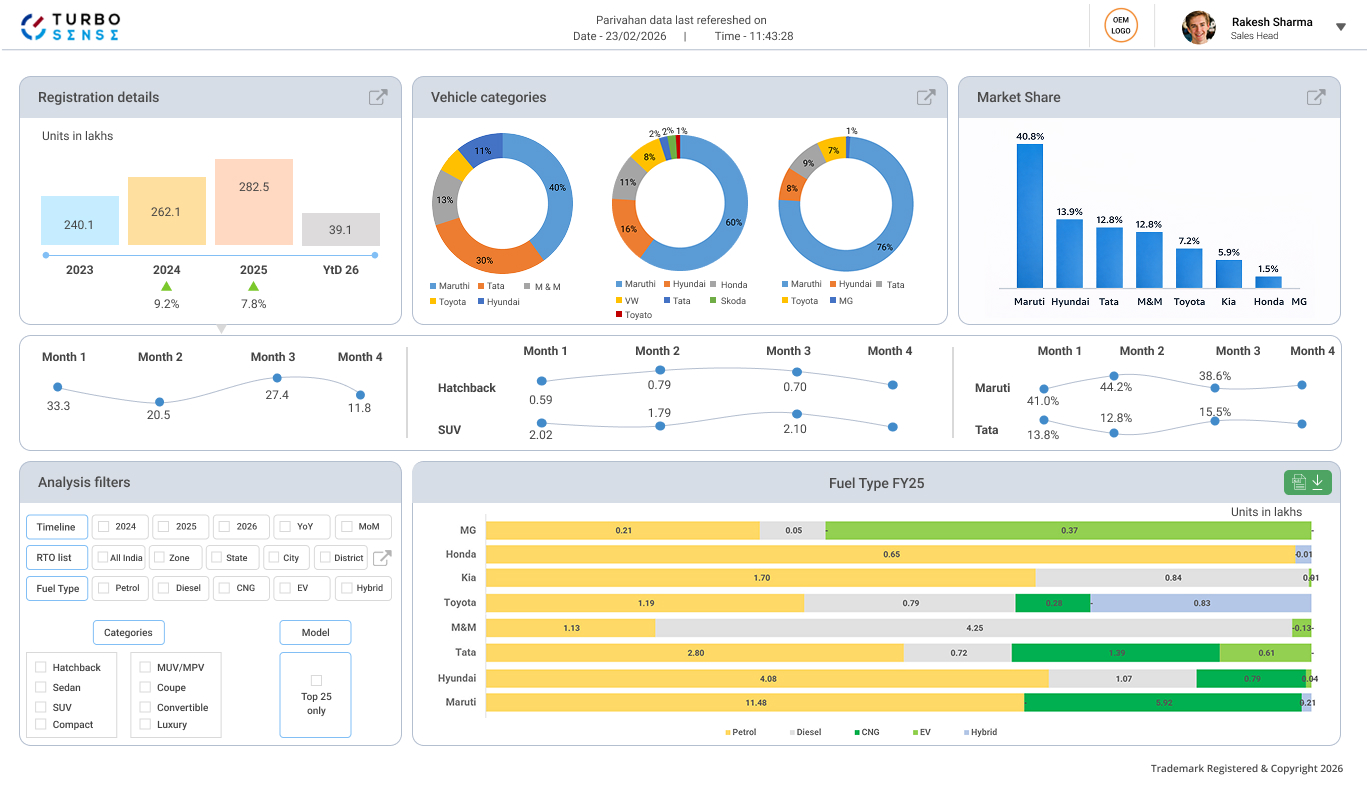Click the Month 3 point on registration trend
1367x800 pixels.
(277, 378)
